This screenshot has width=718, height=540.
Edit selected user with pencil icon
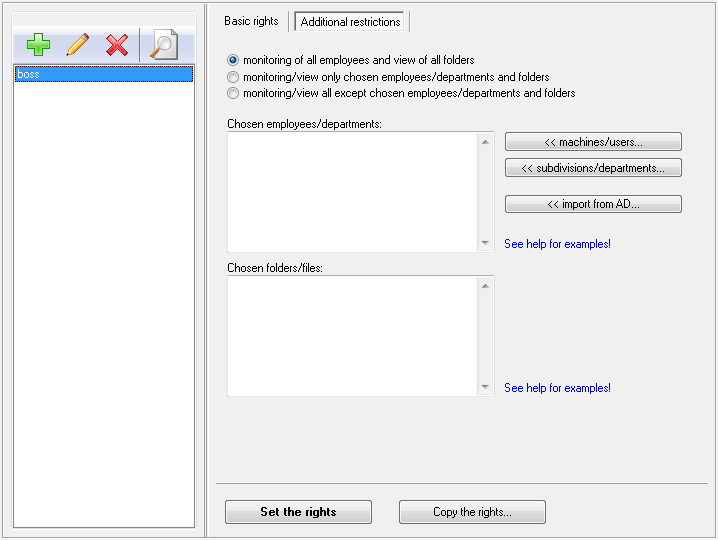78,45
